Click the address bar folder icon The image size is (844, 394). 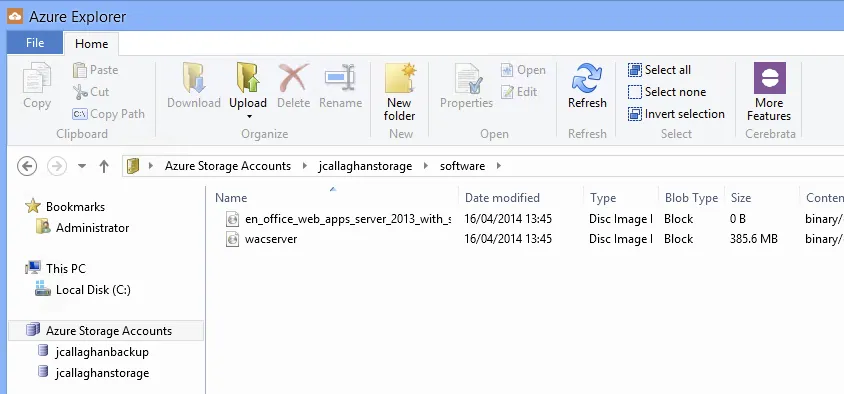133,166
